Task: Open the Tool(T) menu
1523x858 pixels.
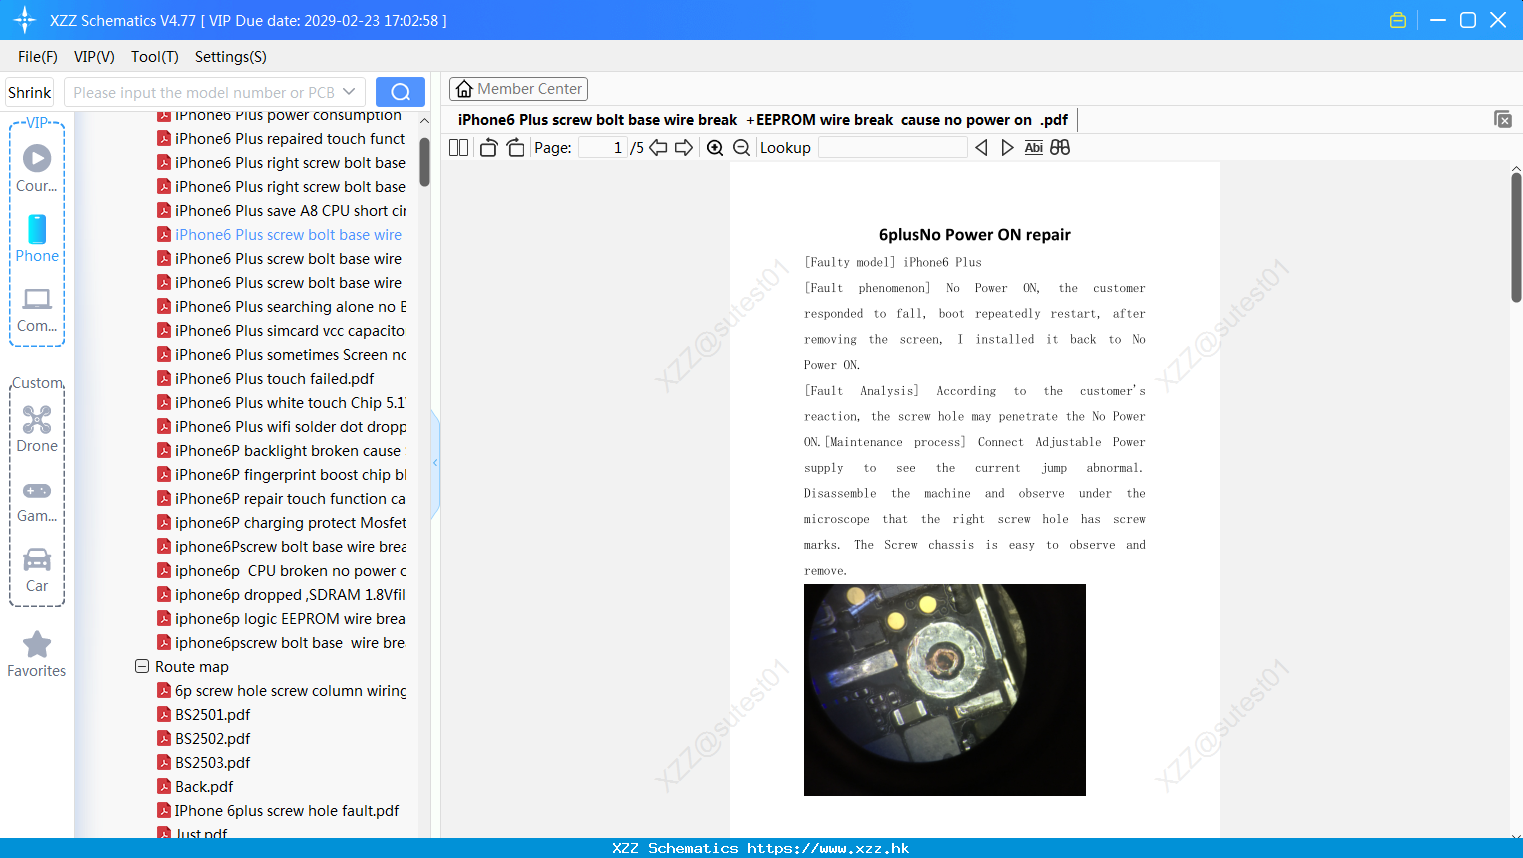Action: pyautogui.click(x=155, y=57)
